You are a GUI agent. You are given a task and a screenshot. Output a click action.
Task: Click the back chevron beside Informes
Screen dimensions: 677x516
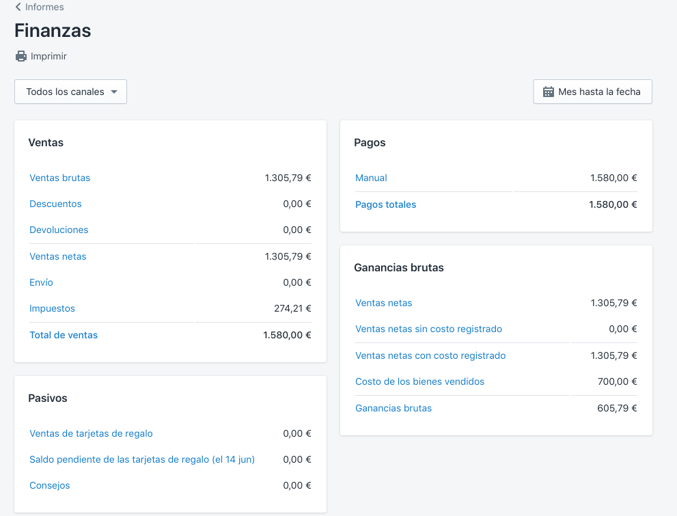(18, 7)
